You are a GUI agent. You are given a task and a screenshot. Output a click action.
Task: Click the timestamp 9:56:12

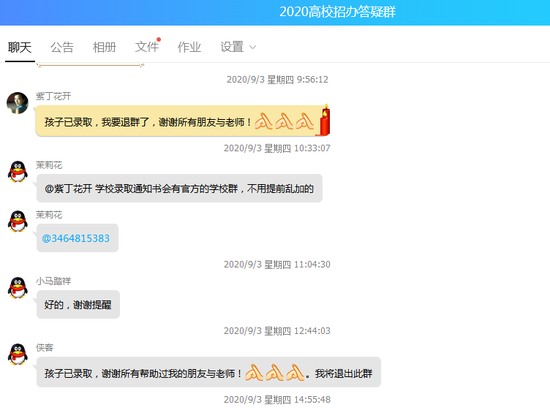click(x=277, y=80)
